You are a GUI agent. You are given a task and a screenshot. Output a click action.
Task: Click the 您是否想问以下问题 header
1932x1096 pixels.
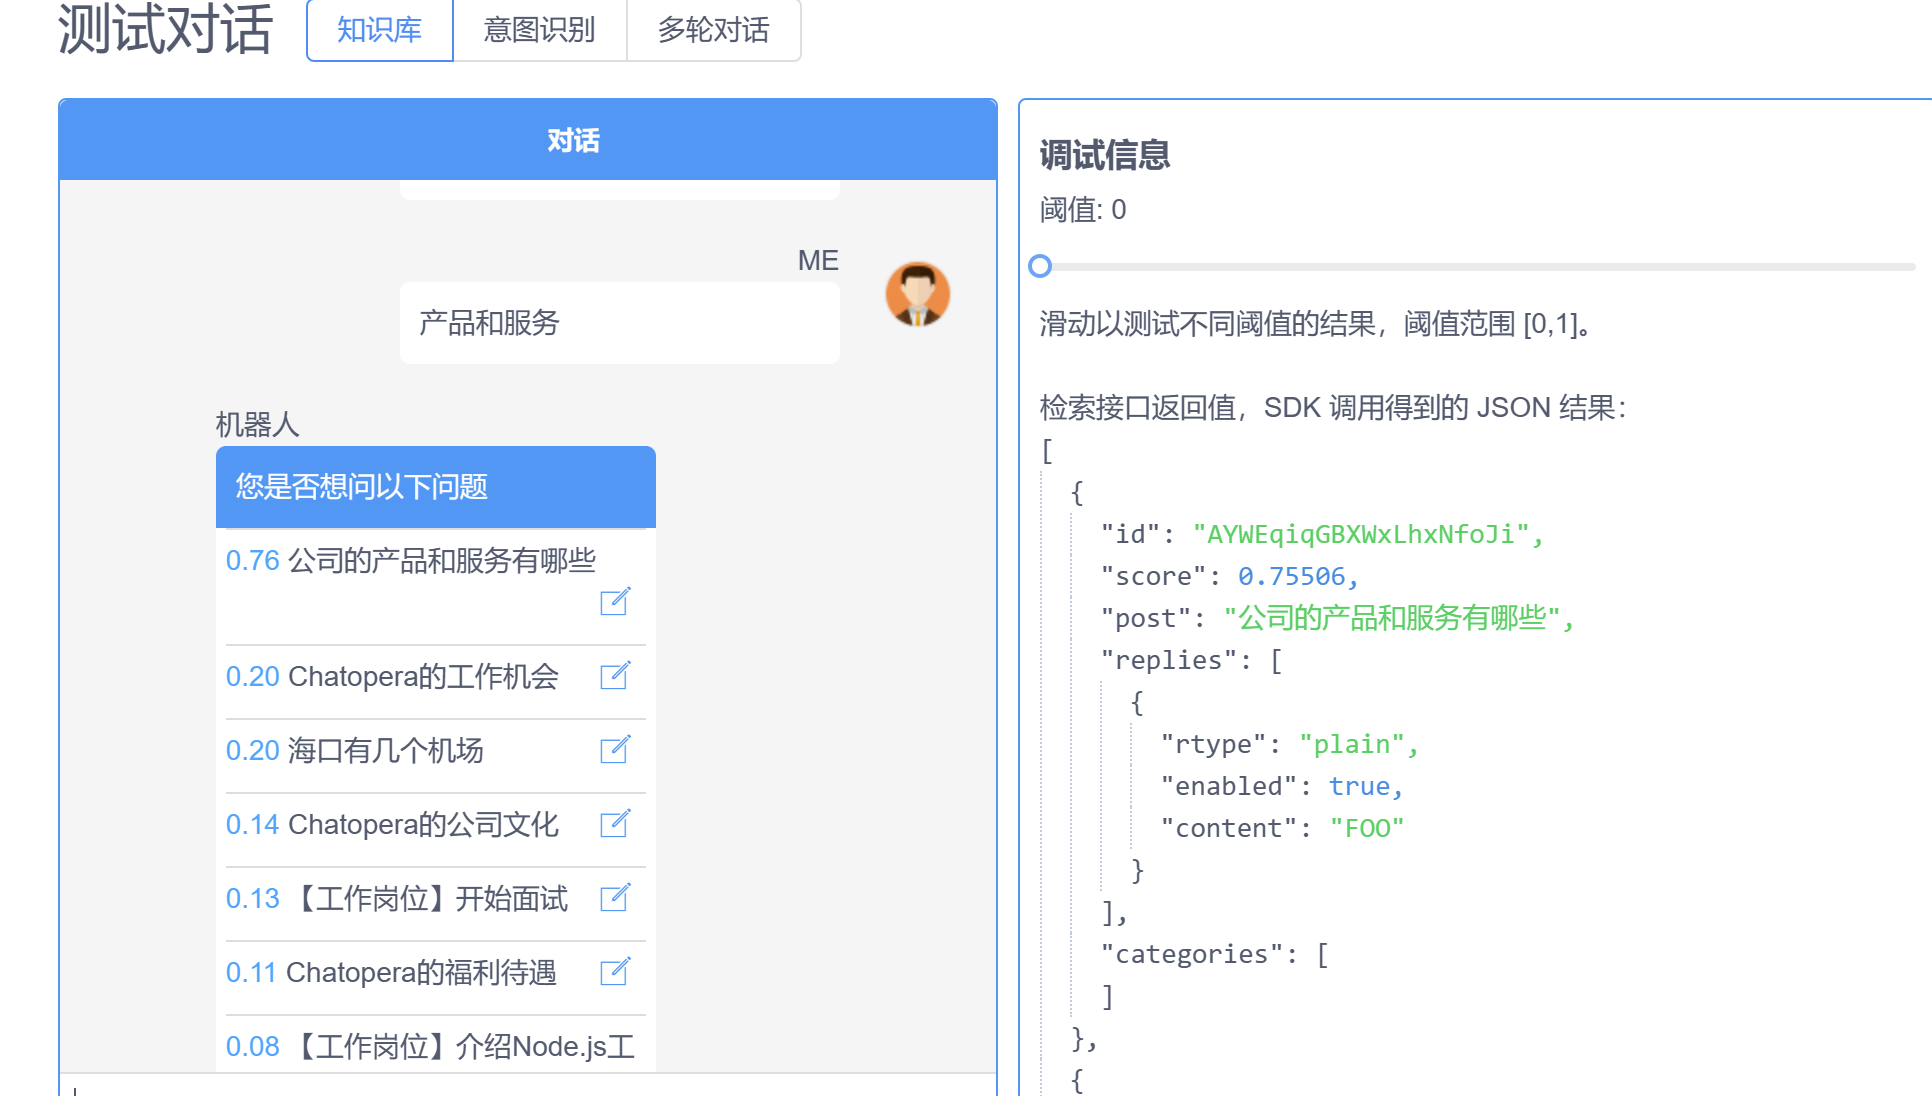(x=436, y=487)
